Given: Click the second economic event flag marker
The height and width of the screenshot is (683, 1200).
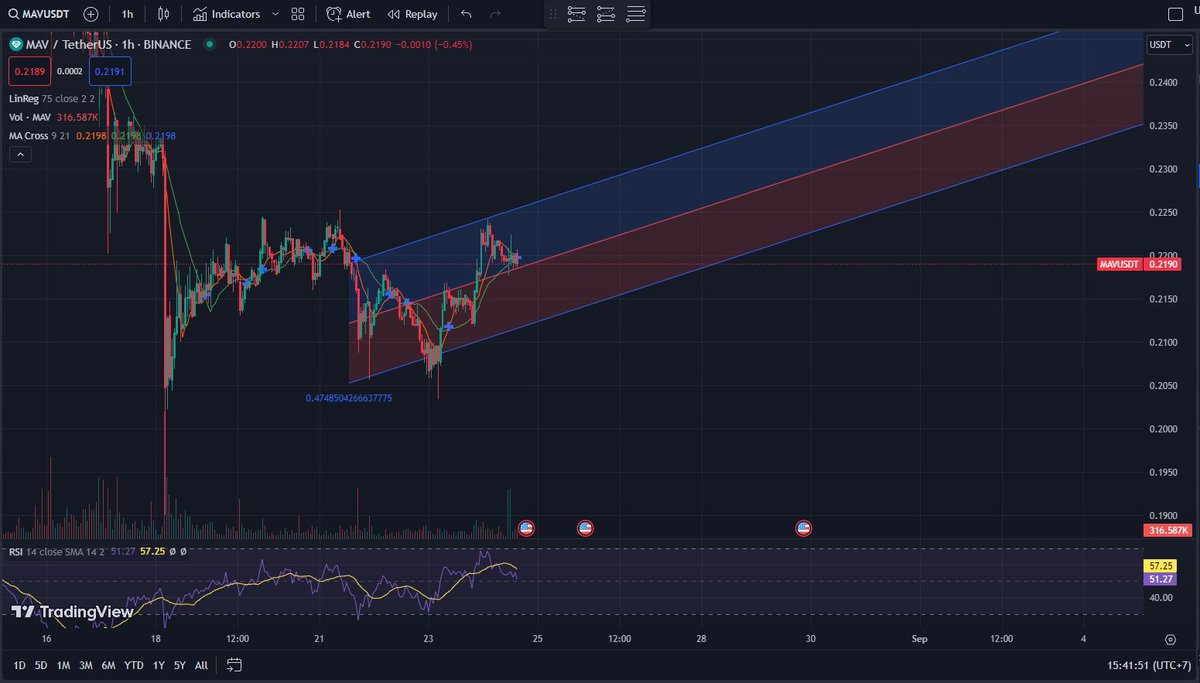Looking at the screenshot, I should 586,527.
